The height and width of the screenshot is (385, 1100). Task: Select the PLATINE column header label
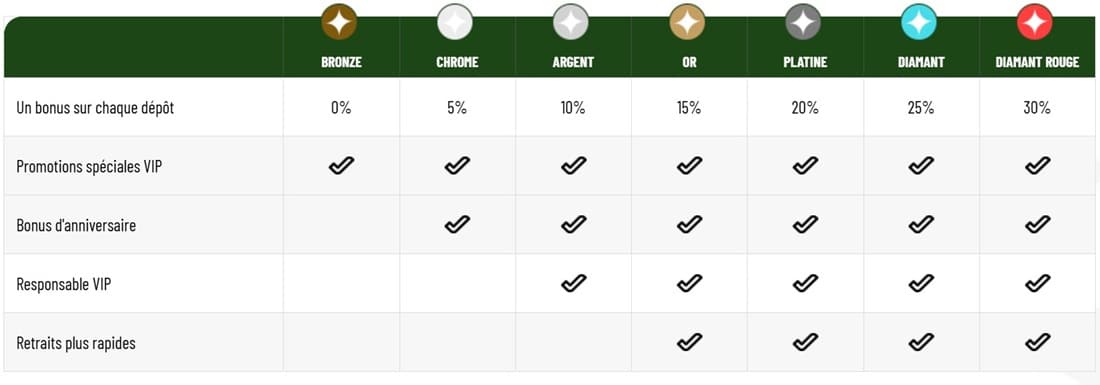pos(805,62)
